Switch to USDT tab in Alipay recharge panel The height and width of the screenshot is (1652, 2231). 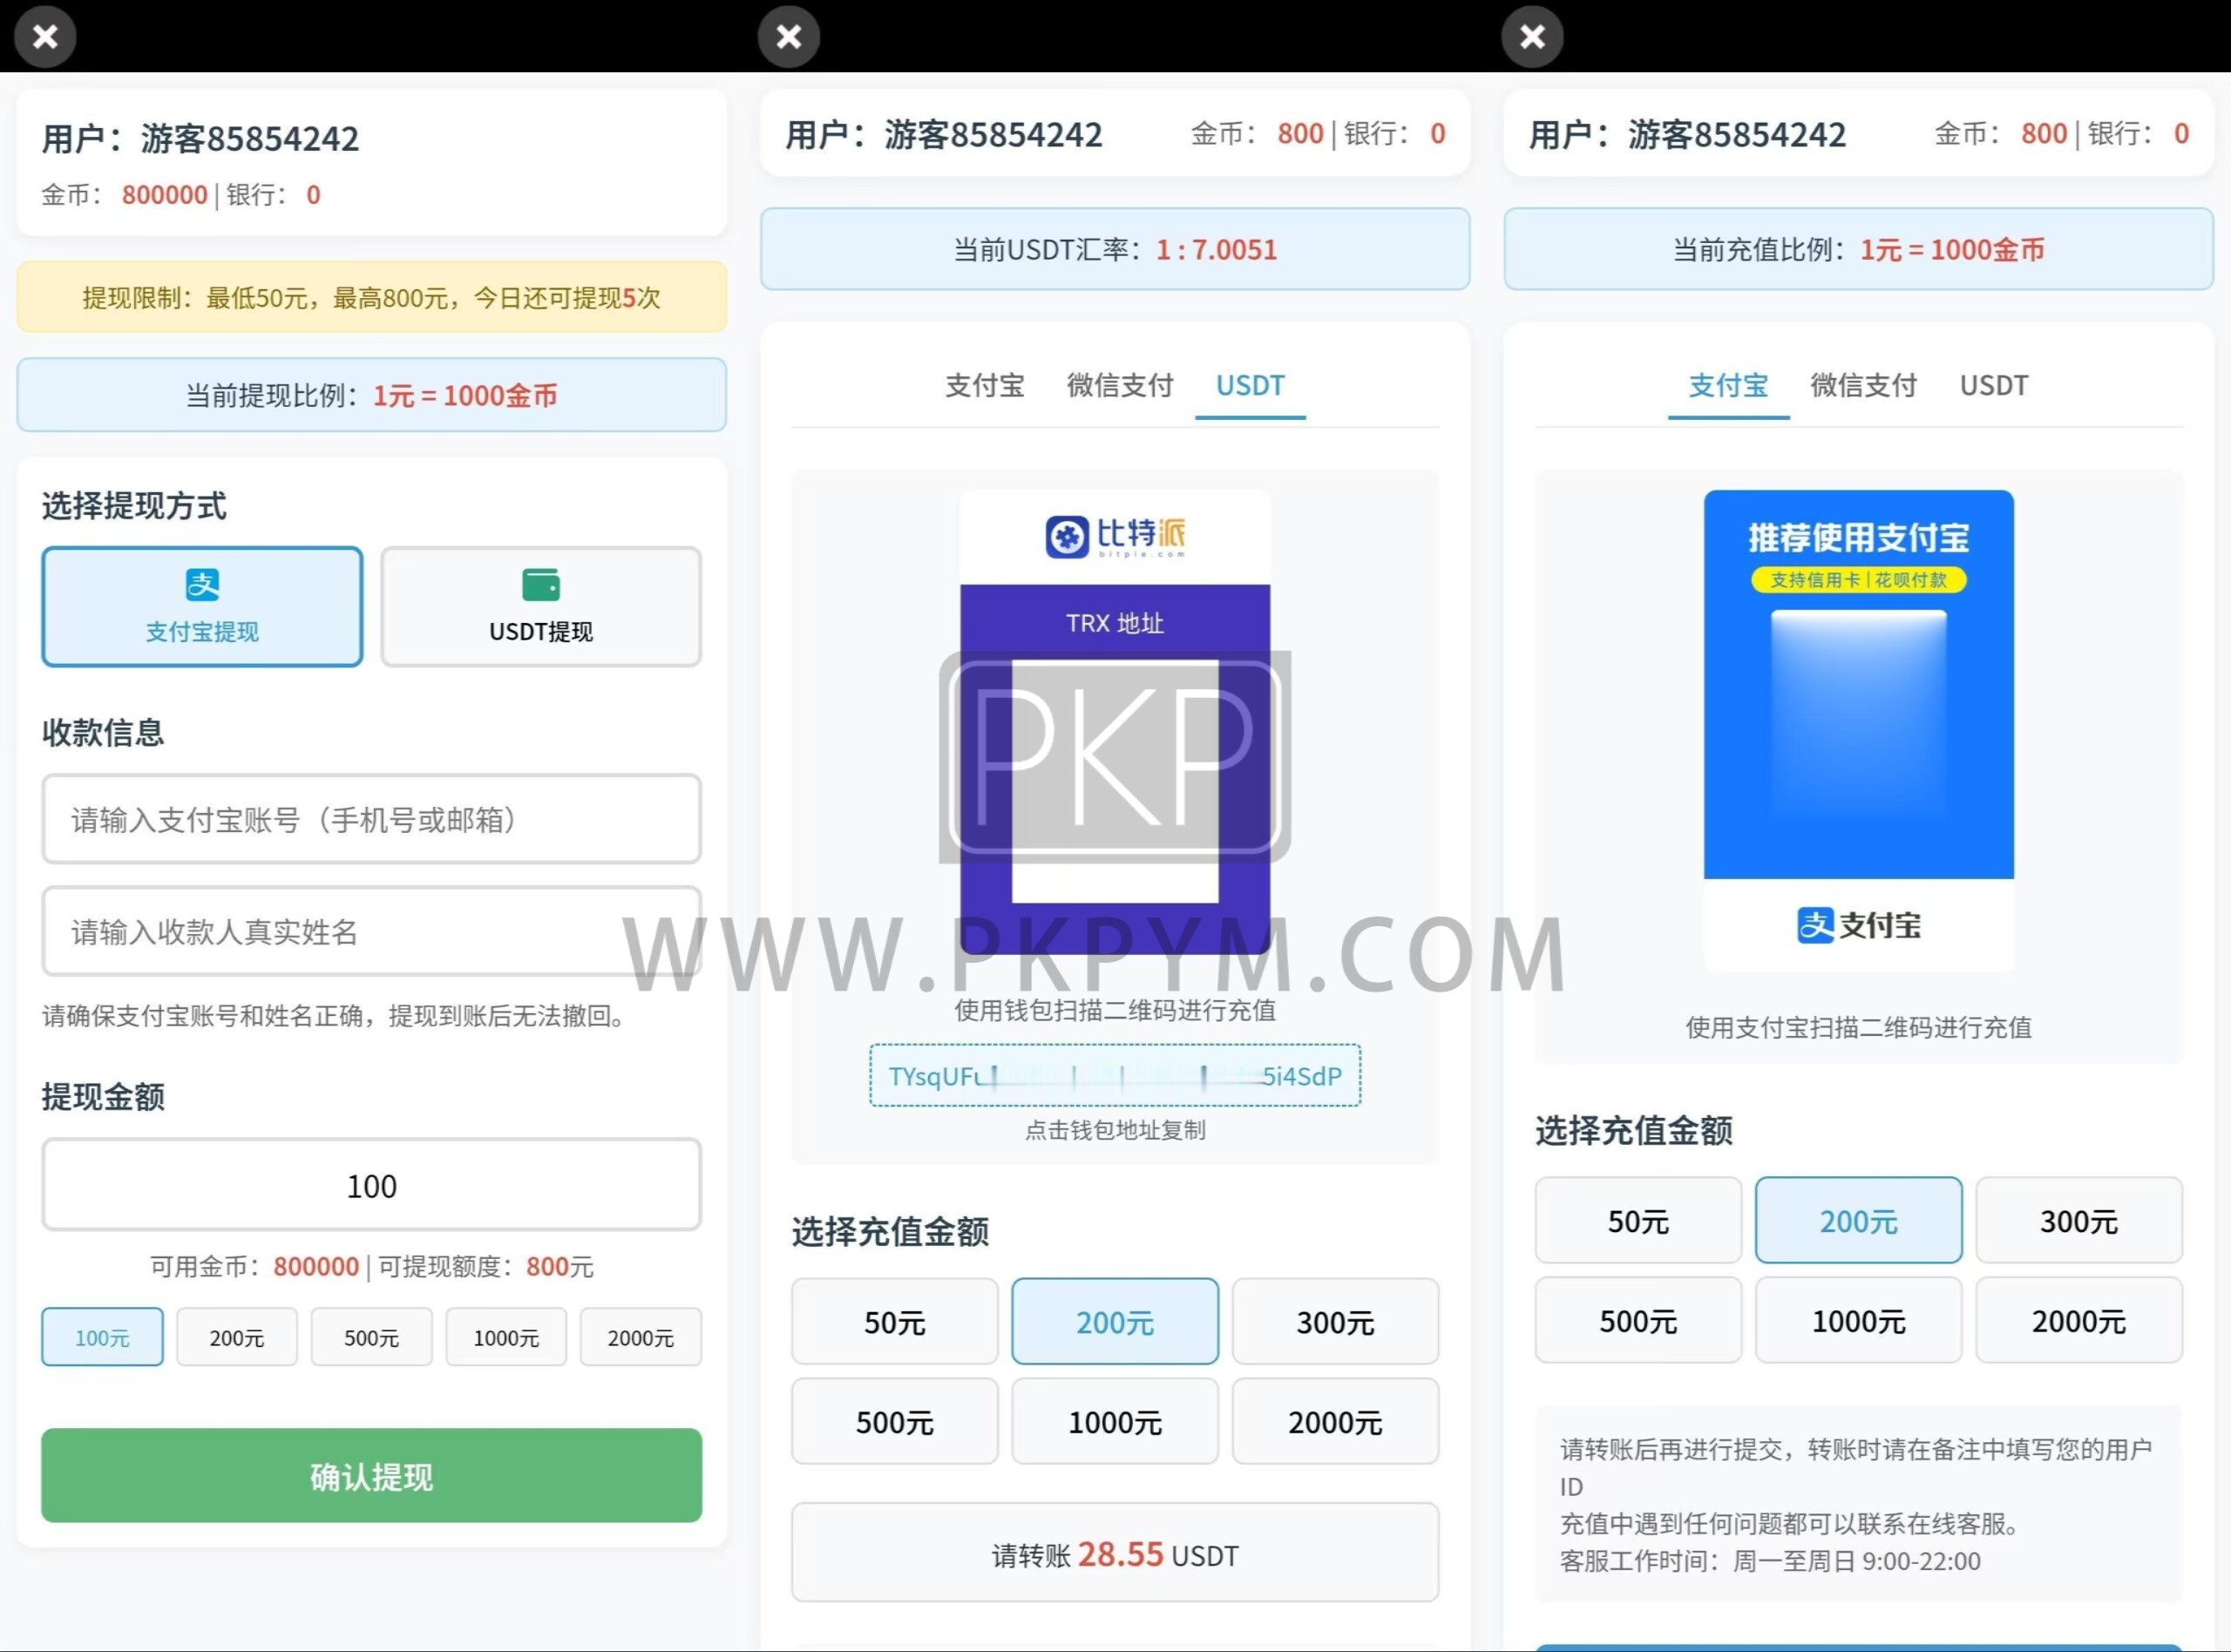(1994, 386)
